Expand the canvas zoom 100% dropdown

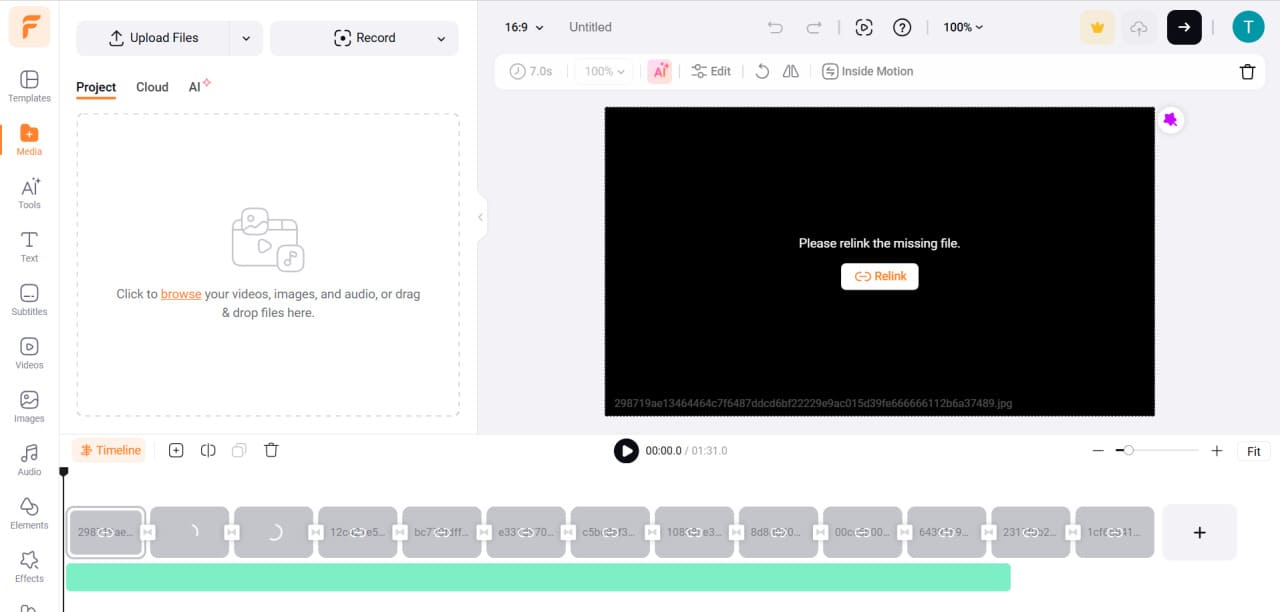[x=961, y=27]
